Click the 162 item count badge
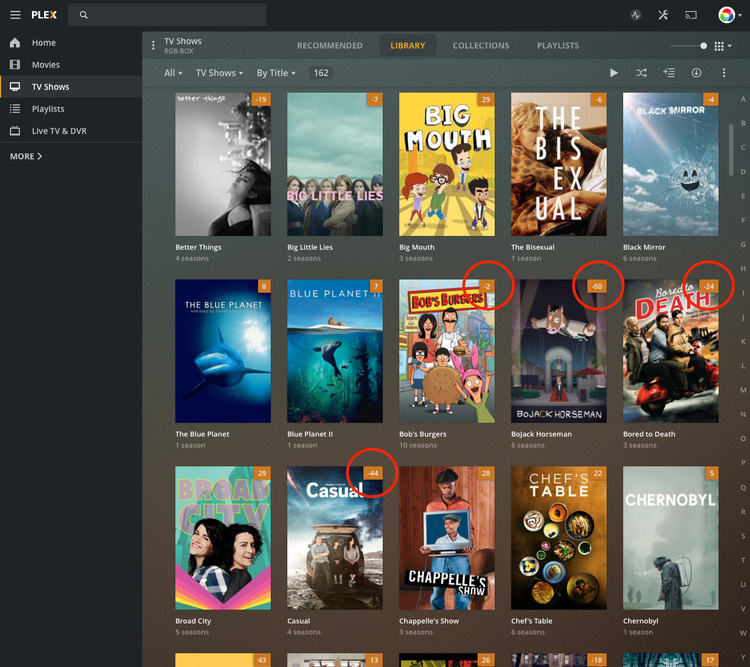 point(321,73)
